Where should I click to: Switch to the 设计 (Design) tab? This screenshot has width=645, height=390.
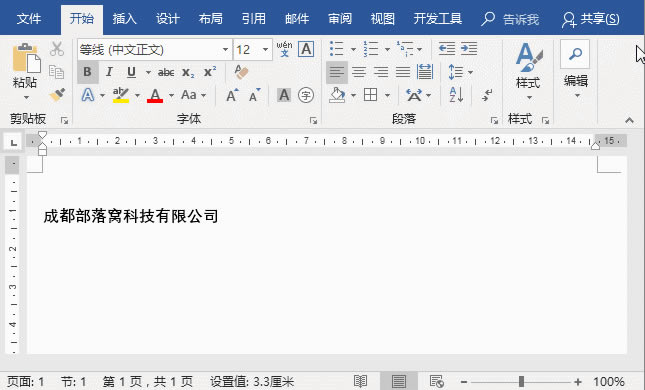[167, 19]
